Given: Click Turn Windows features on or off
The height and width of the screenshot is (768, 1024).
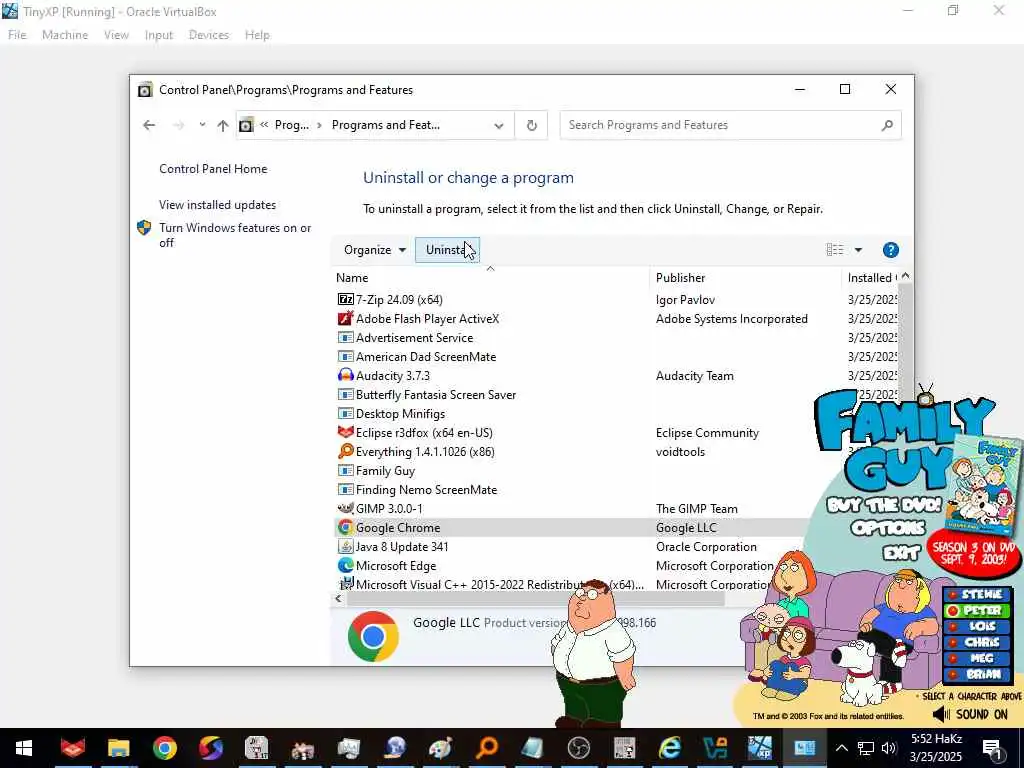Looking at the screenshot, I should 235,235.
